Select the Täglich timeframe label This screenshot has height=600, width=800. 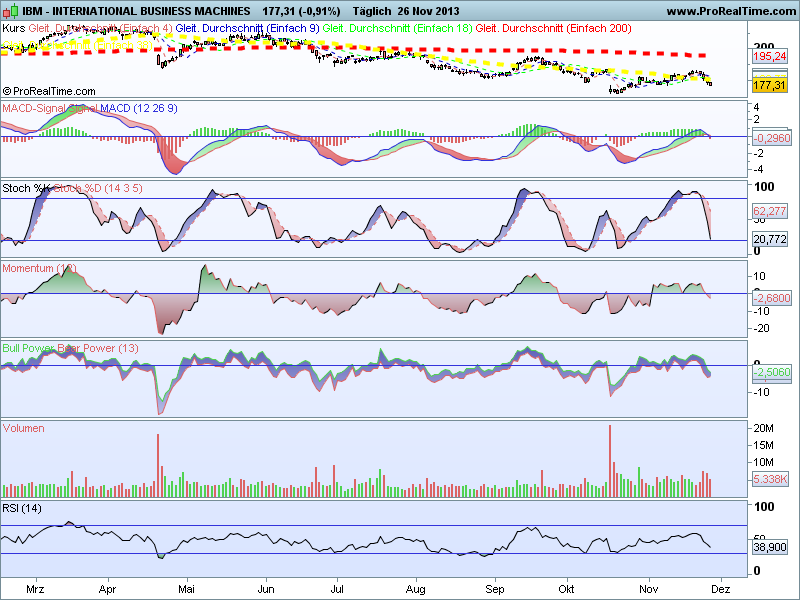click(x=371, y=11)
